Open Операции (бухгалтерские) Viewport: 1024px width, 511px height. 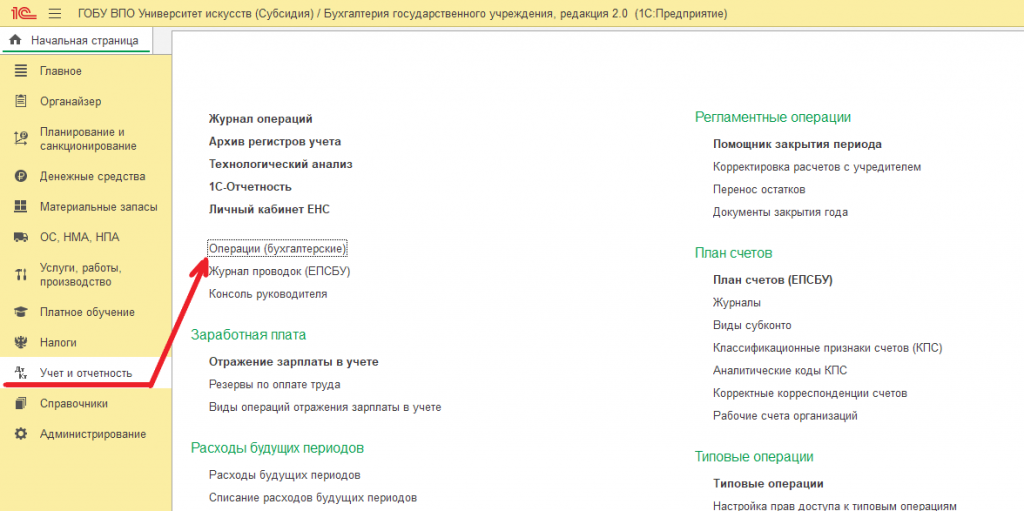point(277,249)
